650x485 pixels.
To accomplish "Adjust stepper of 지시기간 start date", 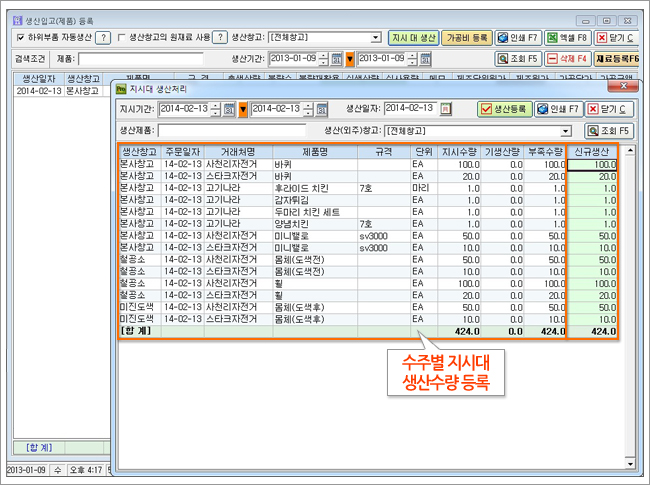I will 215,109.
